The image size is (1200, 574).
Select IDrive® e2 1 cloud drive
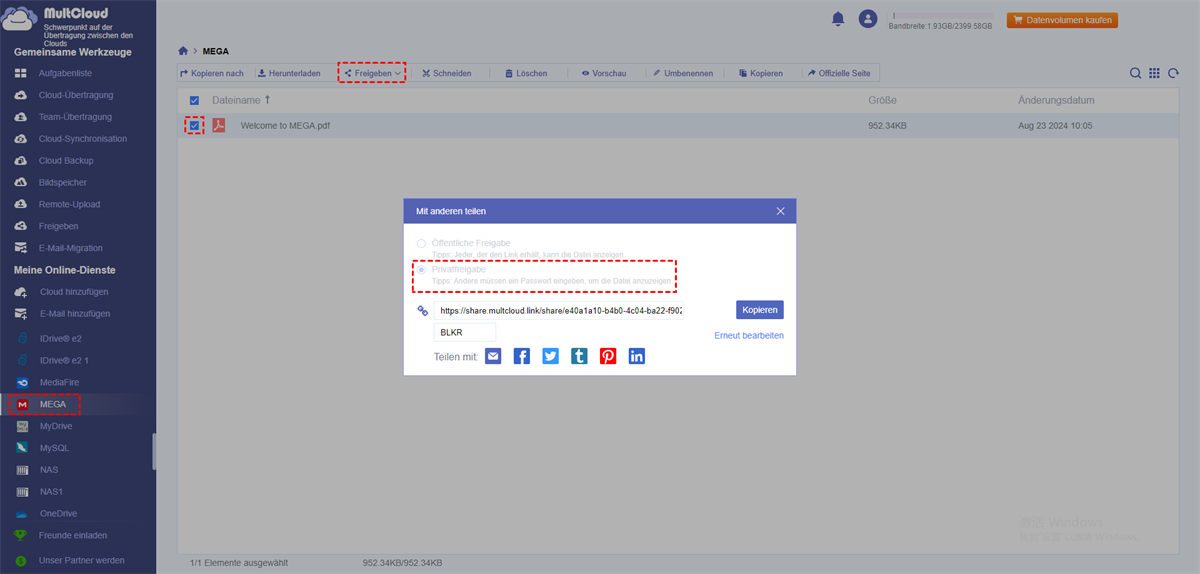click(x=66, y=360)
